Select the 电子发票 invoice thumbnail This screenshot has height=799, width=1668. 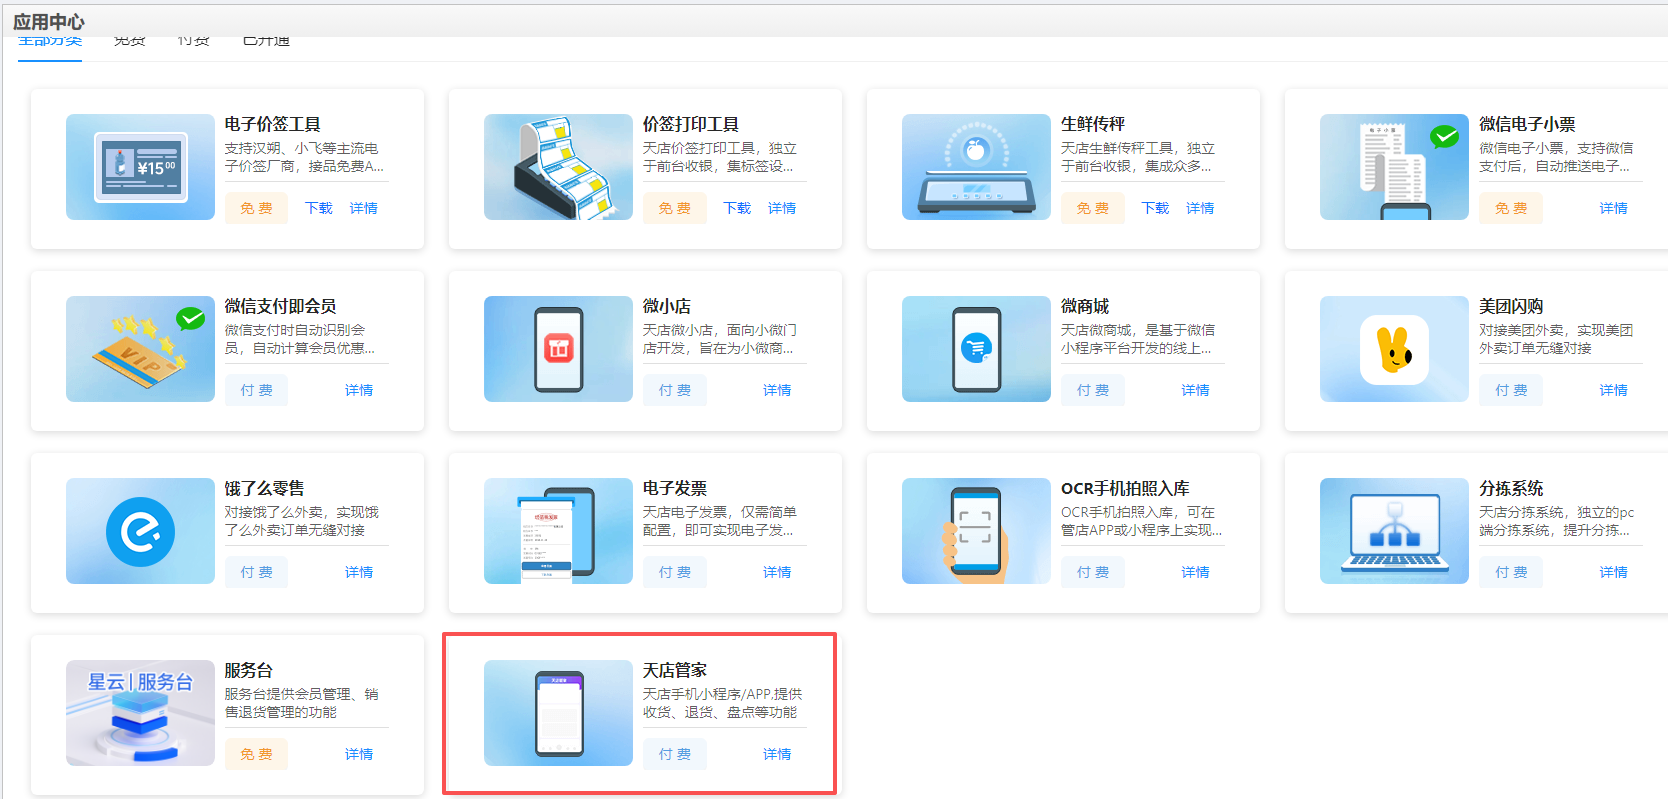[x=558, y=531]
